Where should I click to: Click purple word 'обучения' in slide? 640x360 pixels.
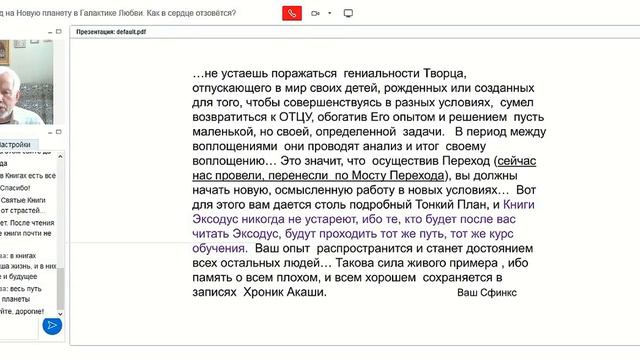tap(220, 249)
